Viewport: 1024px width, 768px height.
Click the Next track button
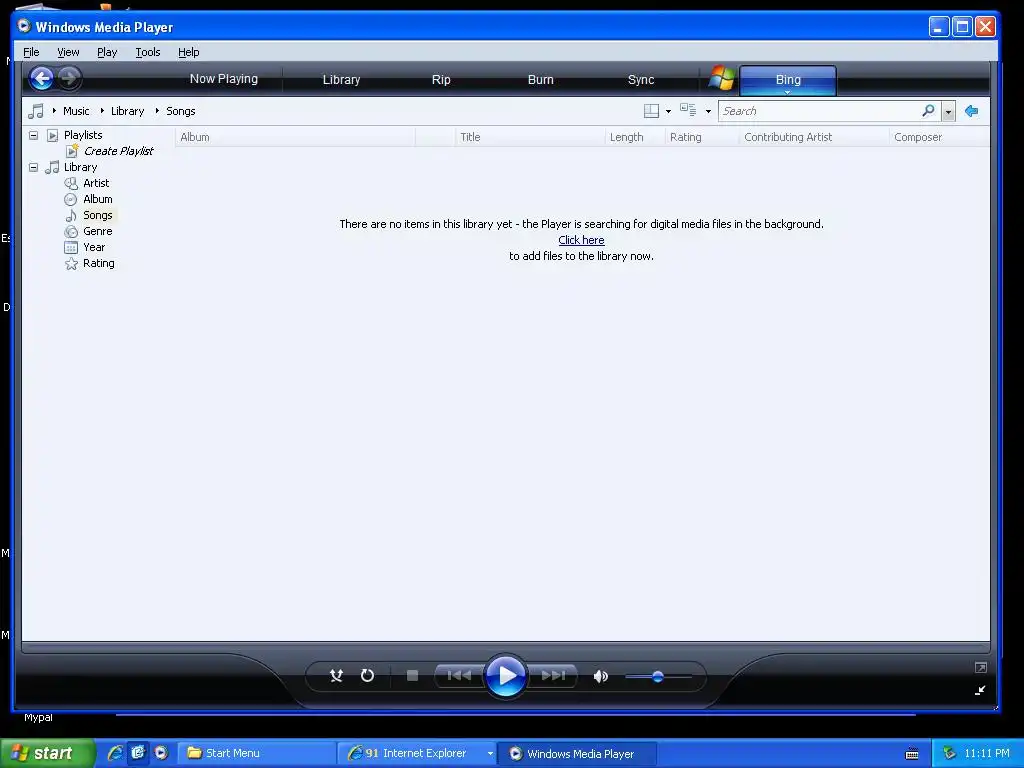point(553,675)
